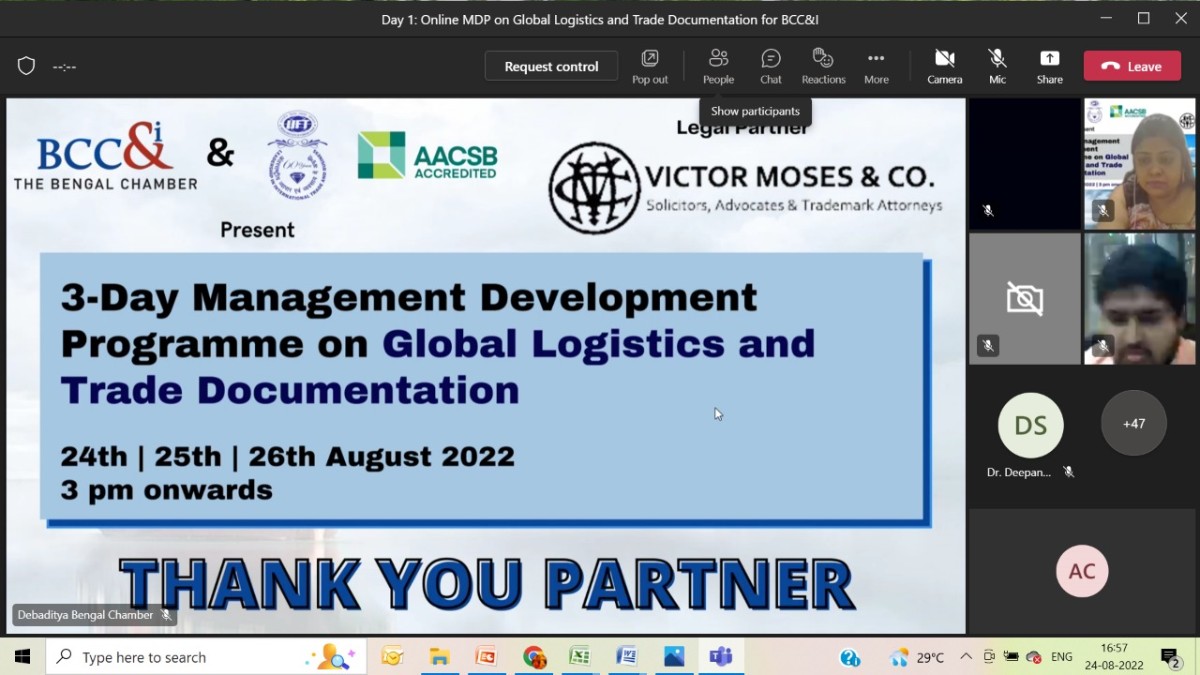Open Google Chrome from the taskbar

click(534, 657)
